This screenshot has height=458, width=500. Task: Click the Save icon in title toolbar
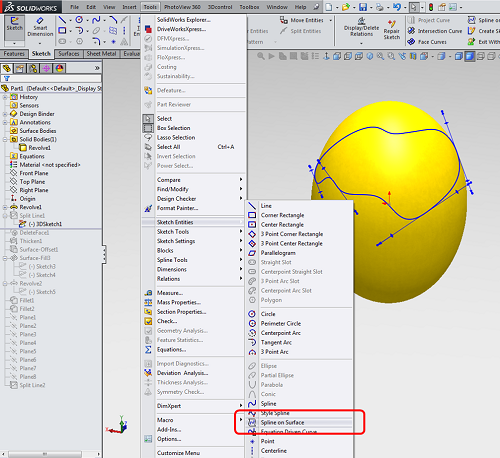tap(363, 7)
